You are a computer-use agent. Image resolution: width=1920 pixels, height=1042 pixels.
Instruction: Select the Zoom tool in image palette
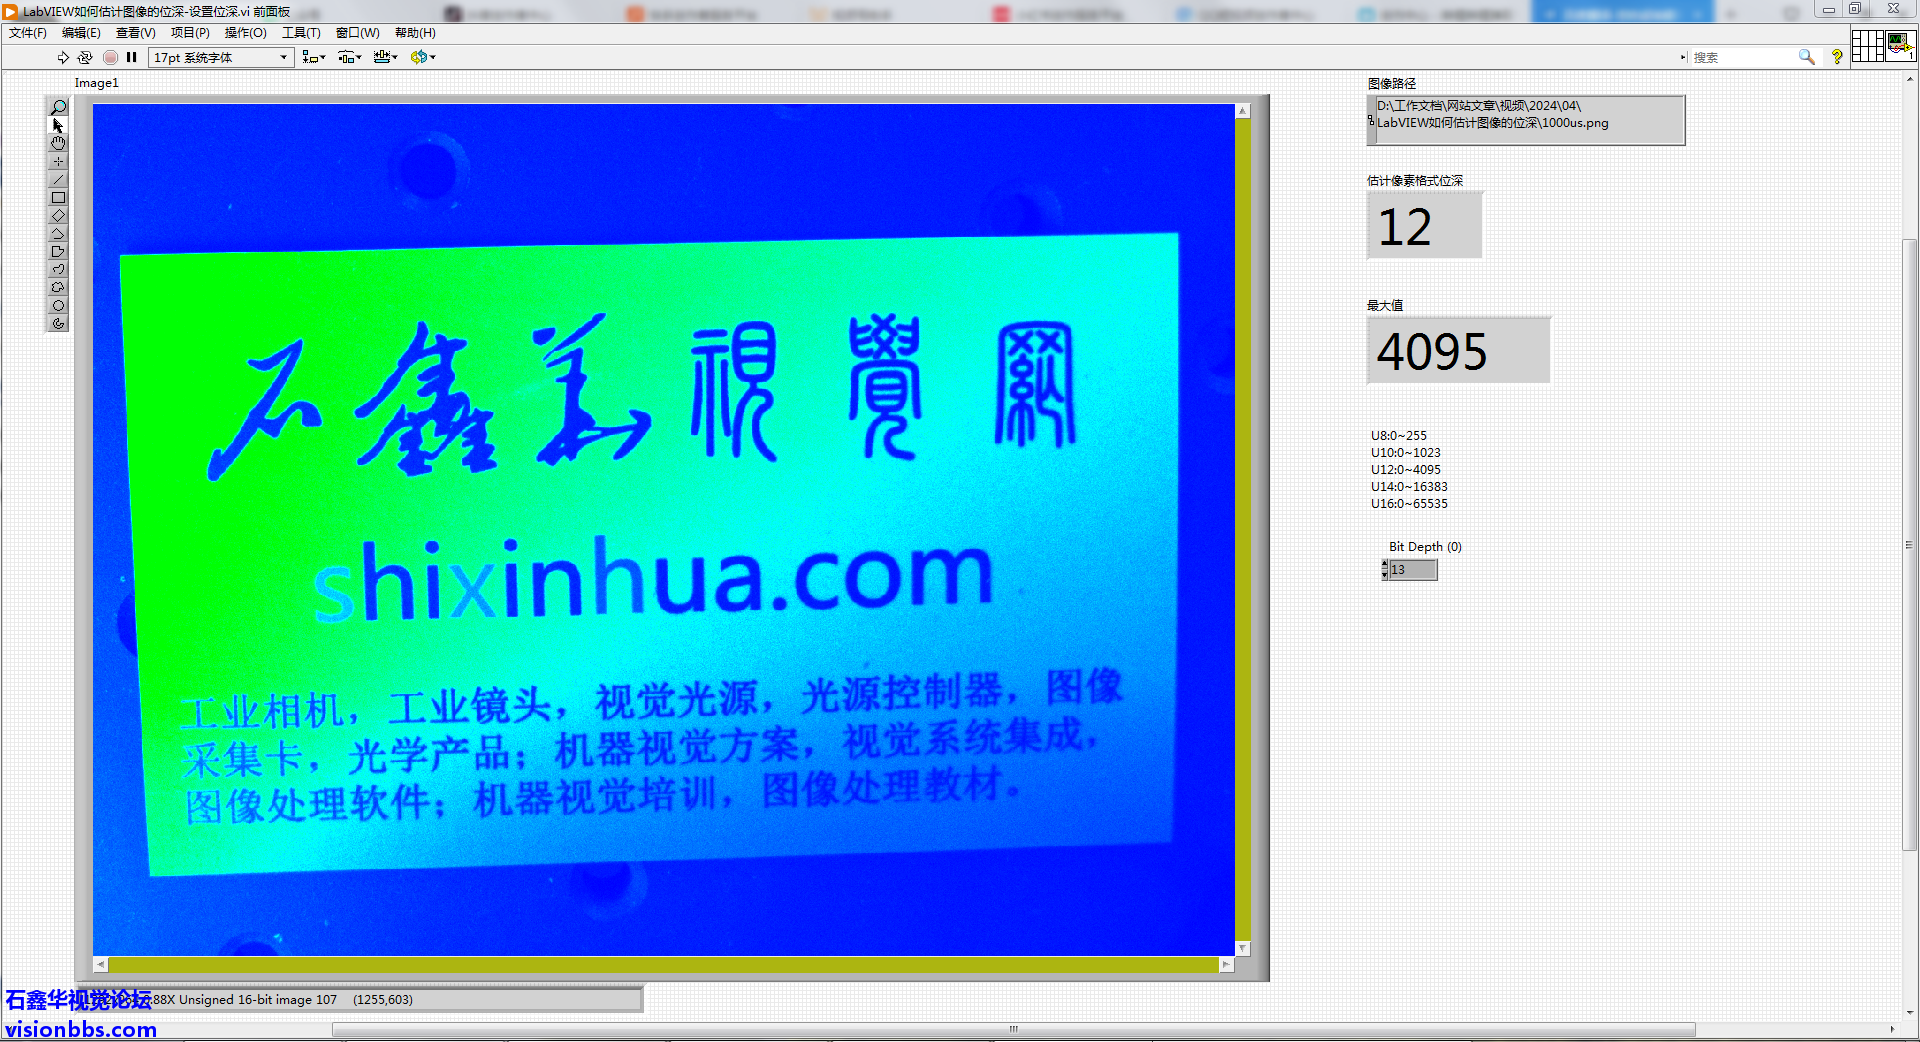[58, 107]
